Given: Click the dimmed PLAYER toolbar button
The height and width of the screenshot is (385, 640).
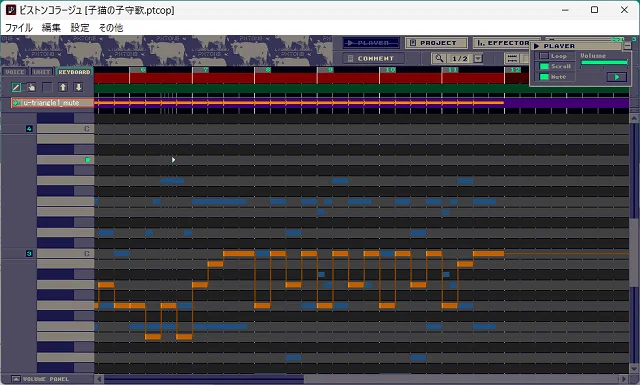Looking at the screenshot, I should click(x=371, y=43).
